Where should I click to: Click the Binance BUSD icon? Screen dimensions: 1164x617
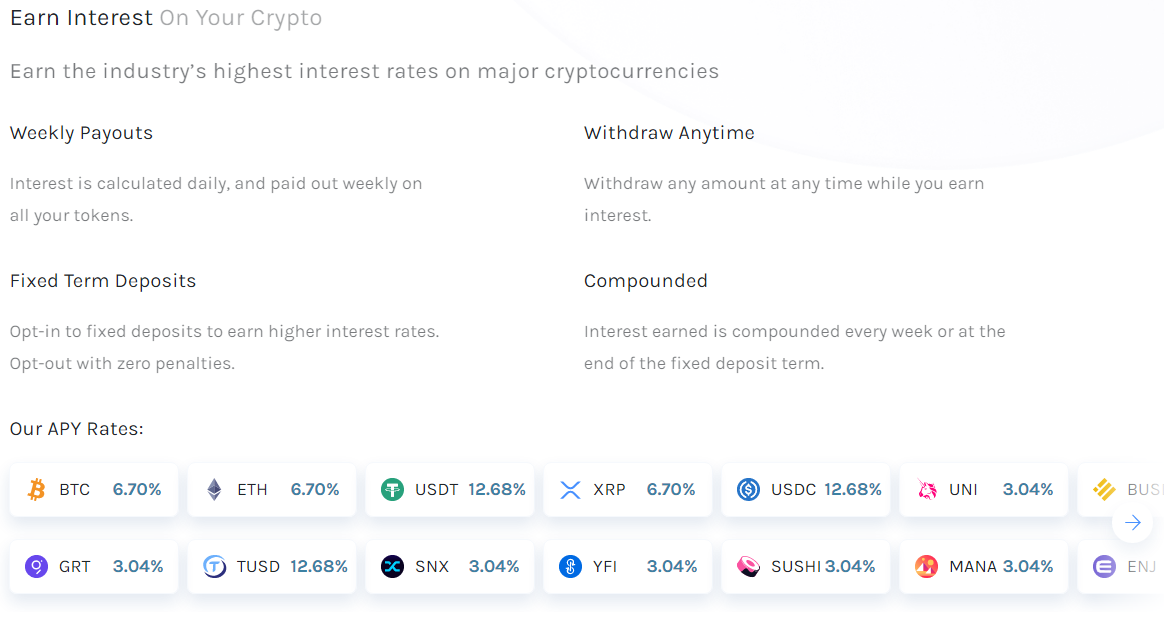(x=1103, y=489)
